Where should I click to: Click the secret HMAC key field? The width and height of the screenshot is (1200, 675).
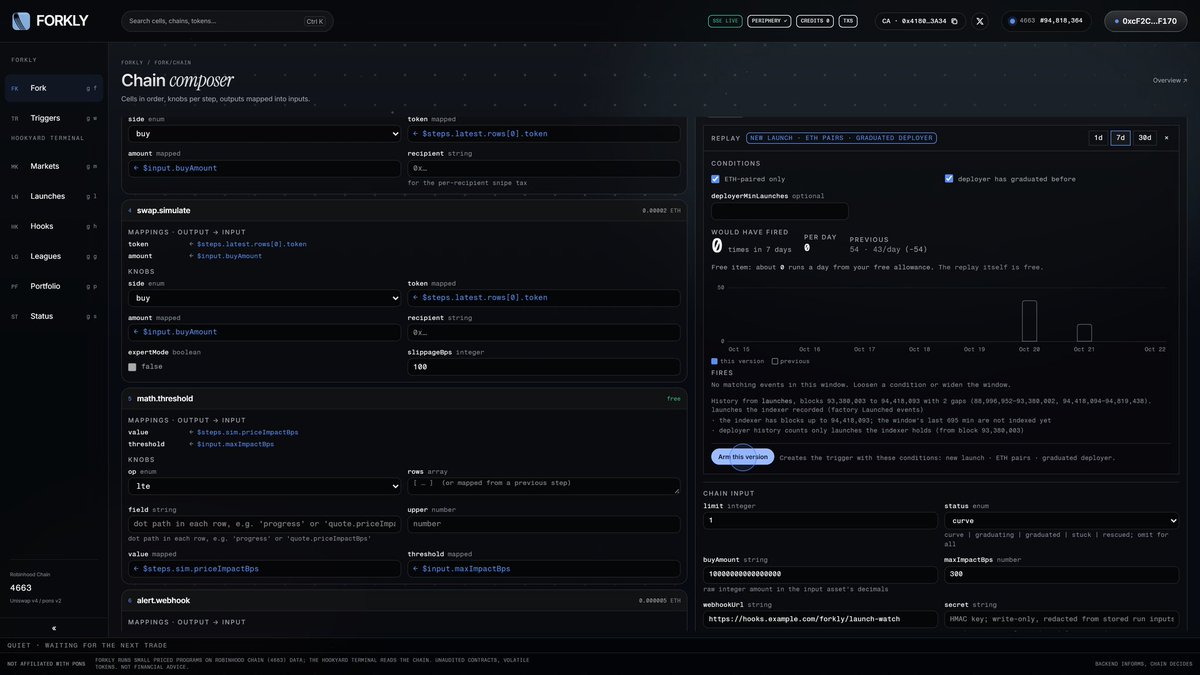point(1061,619)
